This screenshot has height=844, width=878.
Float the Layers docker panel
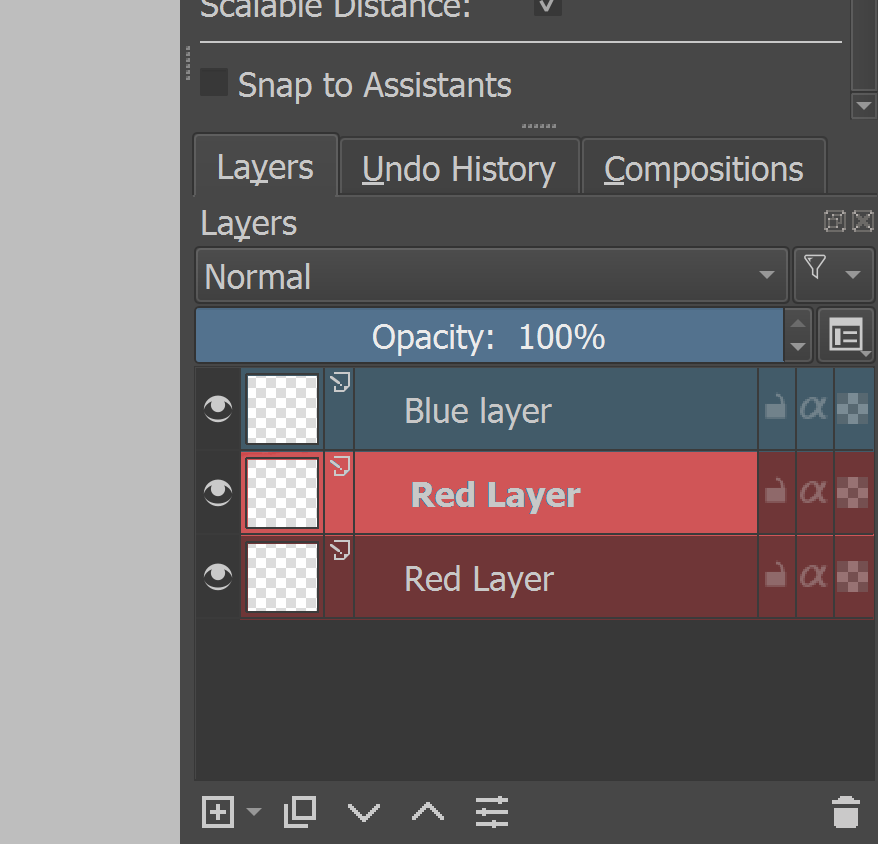835,221
